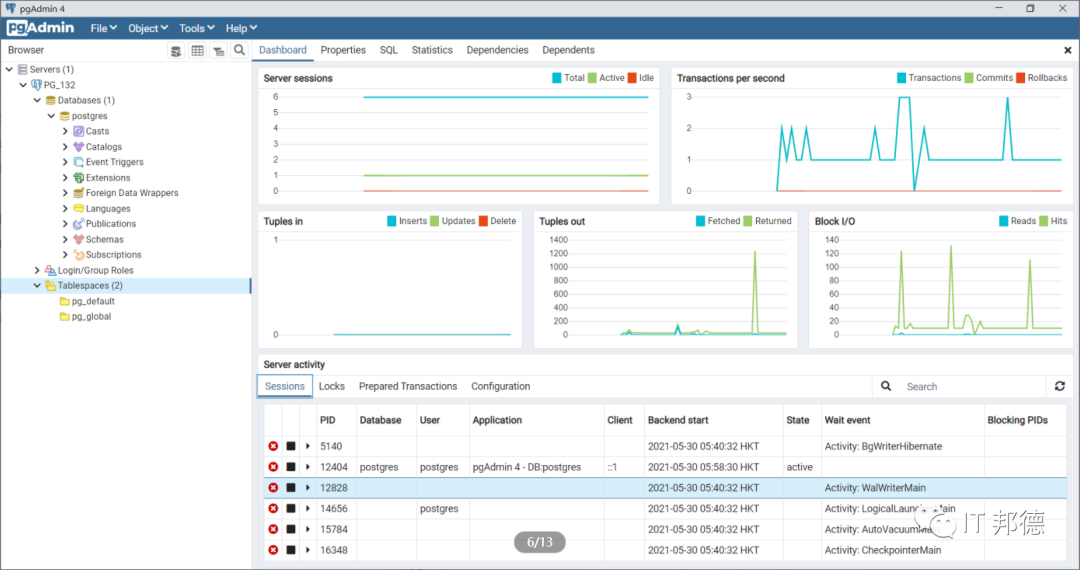Open the Object menu
This screenshot has width=1080, height=570.
pyautogui.click(x=147, y=28)
